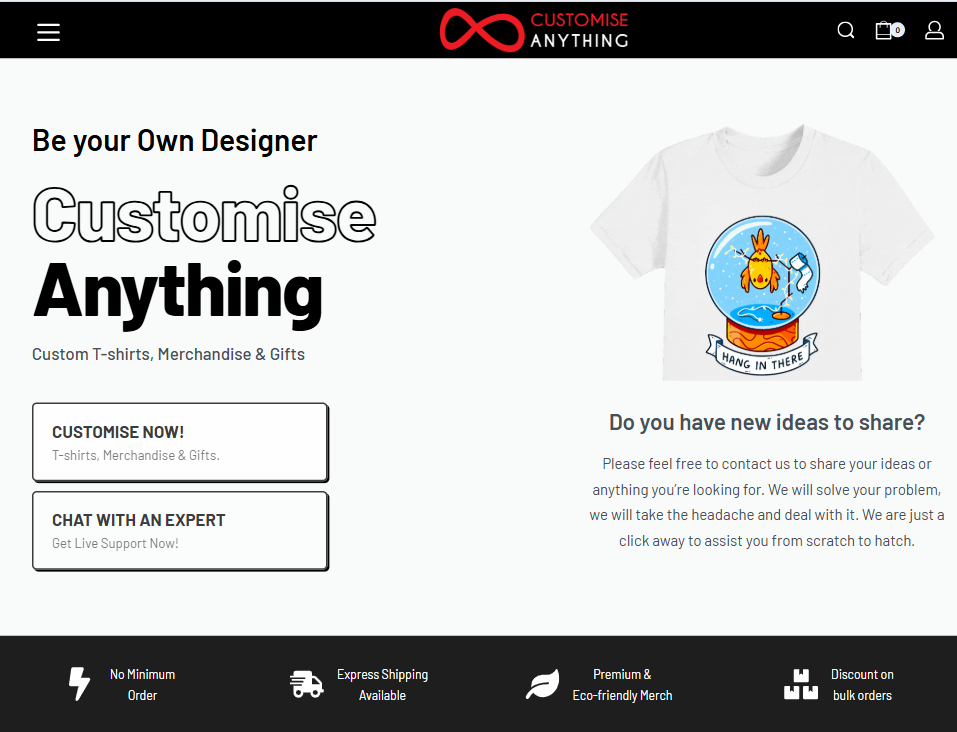Click the 'Be your Own Designer' heading
This screenshot has width=957, height=732.
coord(174,141)
